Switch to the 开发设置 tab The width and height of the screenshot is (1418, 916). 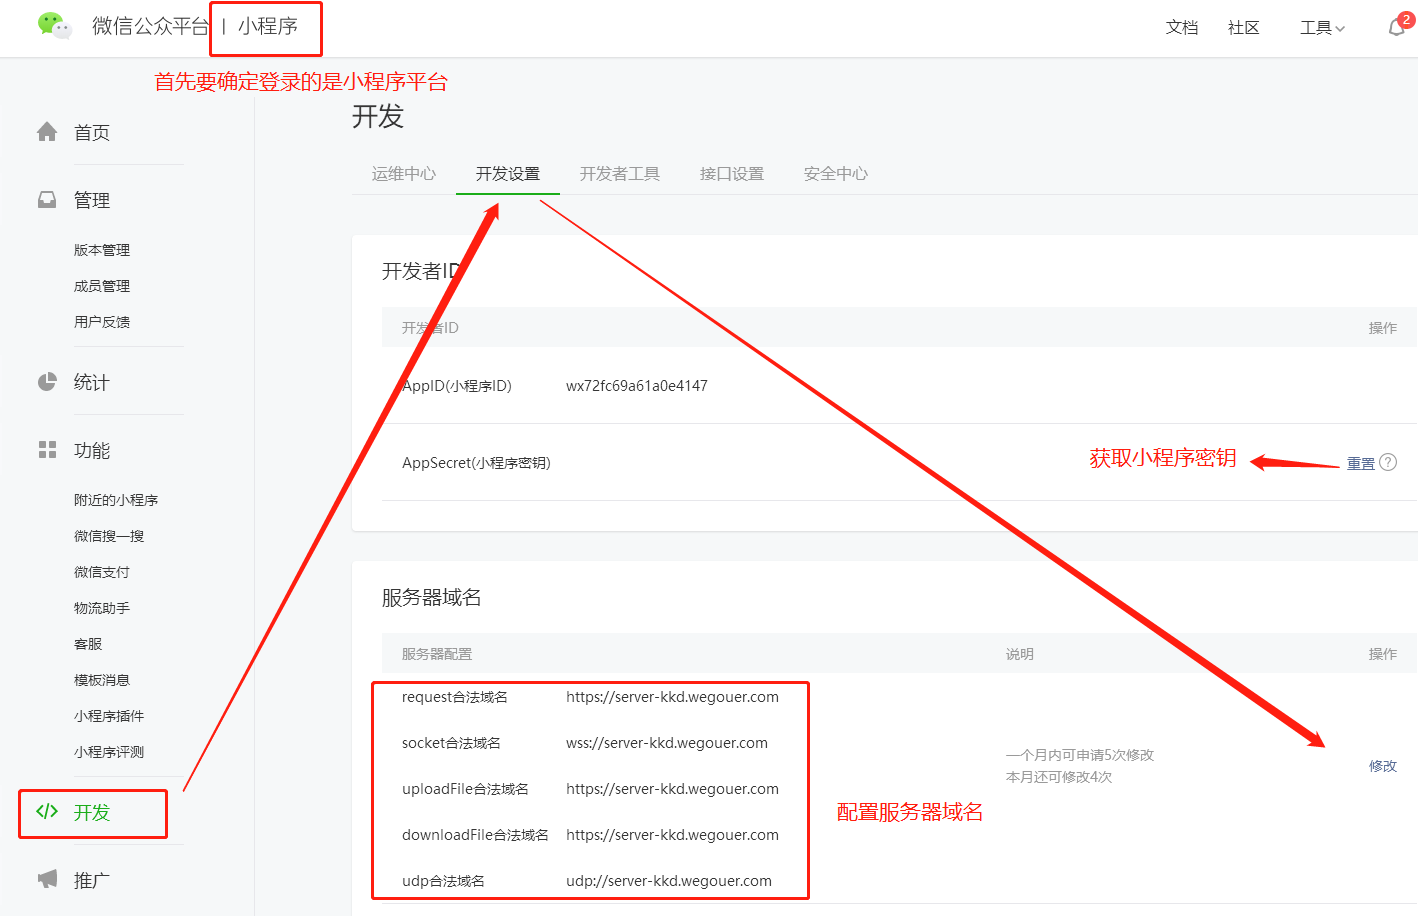[x=508, y=174]
